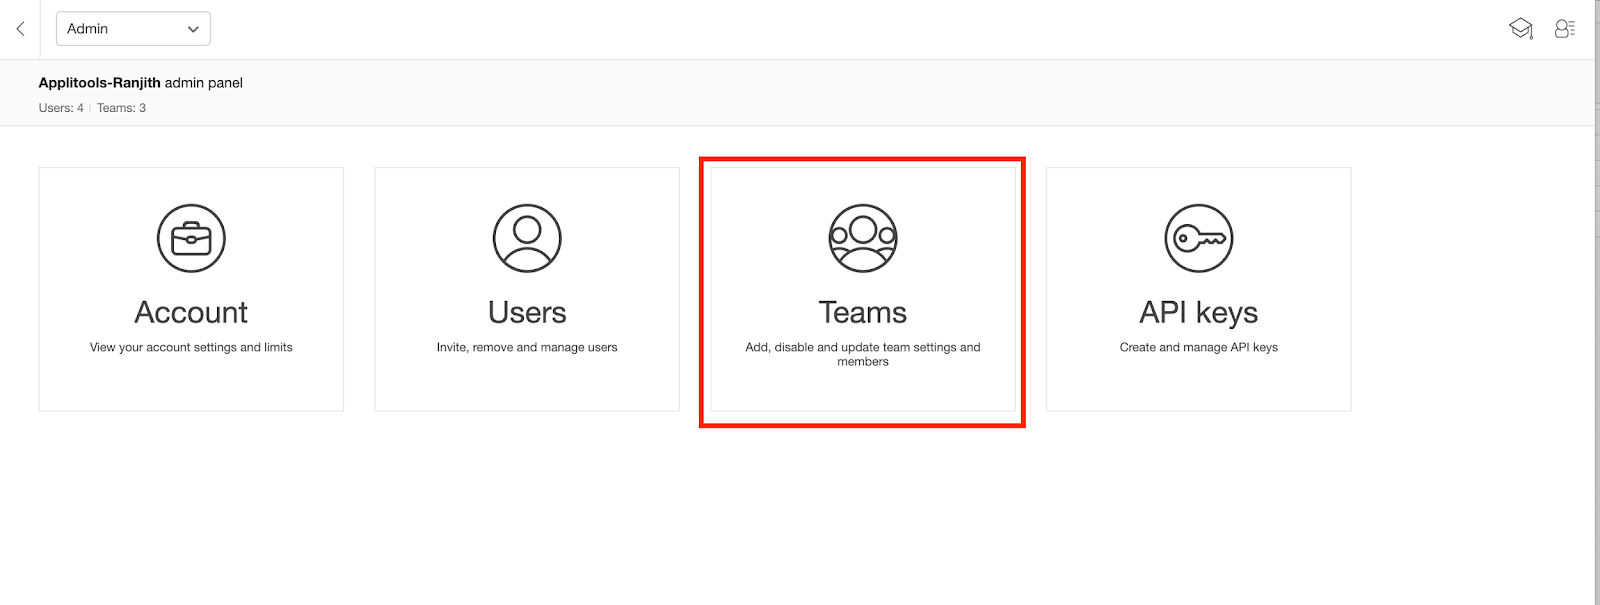Open the Admin dropdown menu
The height and width of the screenshot is (605, 1600).
tap(132, 29)
